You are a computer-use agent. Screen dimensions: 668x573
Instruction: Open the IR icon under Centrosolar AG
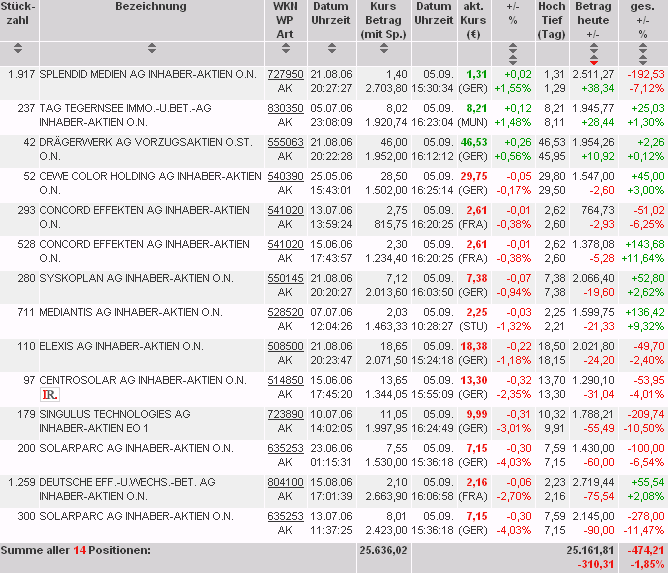50,395
